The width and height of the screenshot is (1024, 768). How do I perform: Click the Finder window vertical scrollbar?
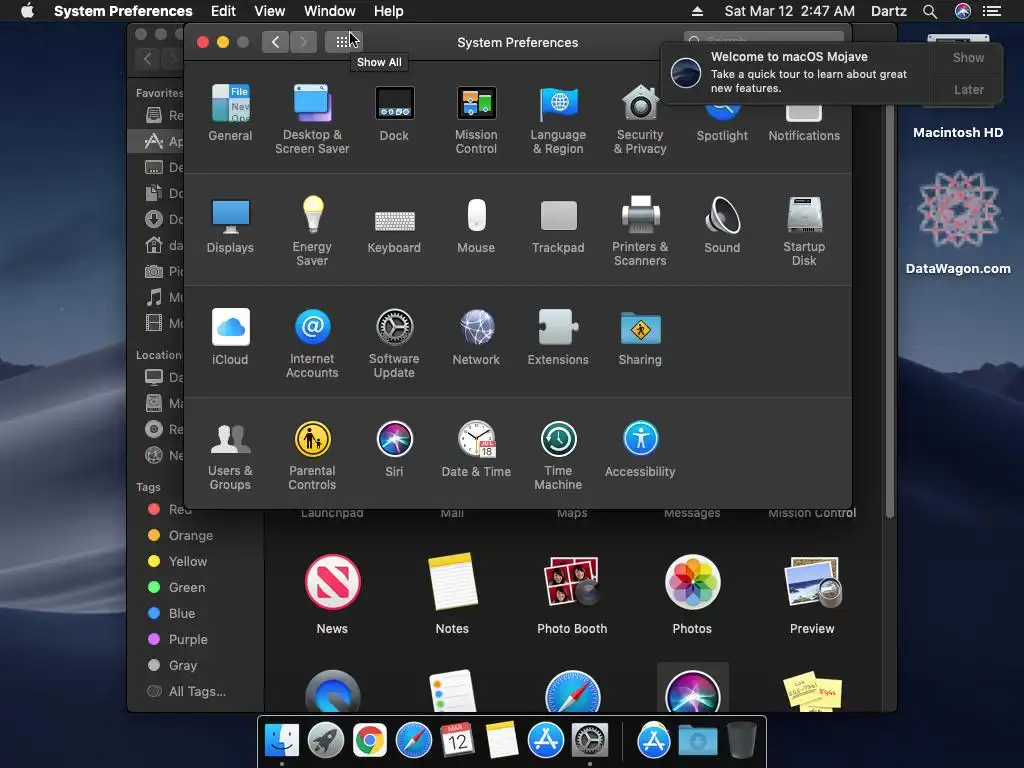pyautogui.click(x=889, y=312)
